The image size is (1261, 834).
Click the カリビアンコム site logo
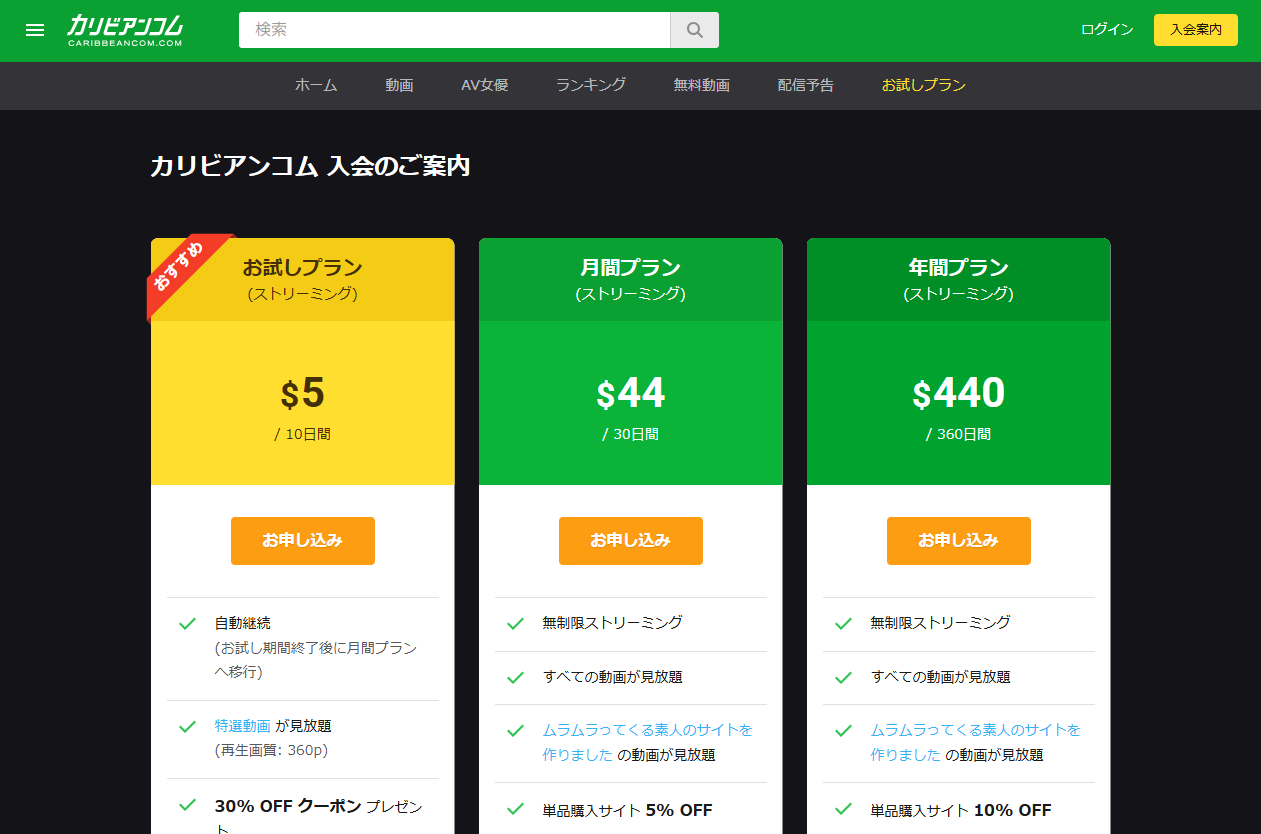click(125, 30)
